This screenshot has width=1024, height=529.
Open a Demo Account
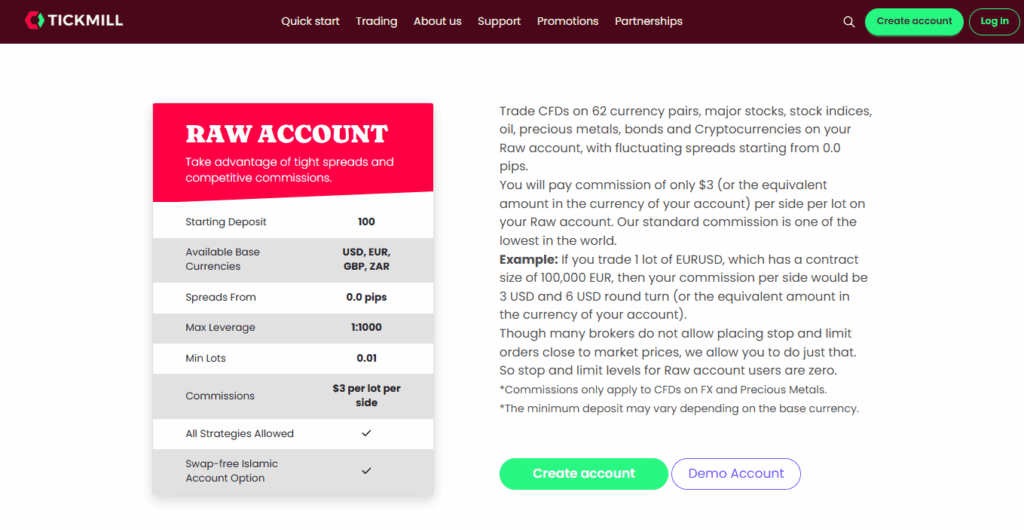[x=736, y=473]
